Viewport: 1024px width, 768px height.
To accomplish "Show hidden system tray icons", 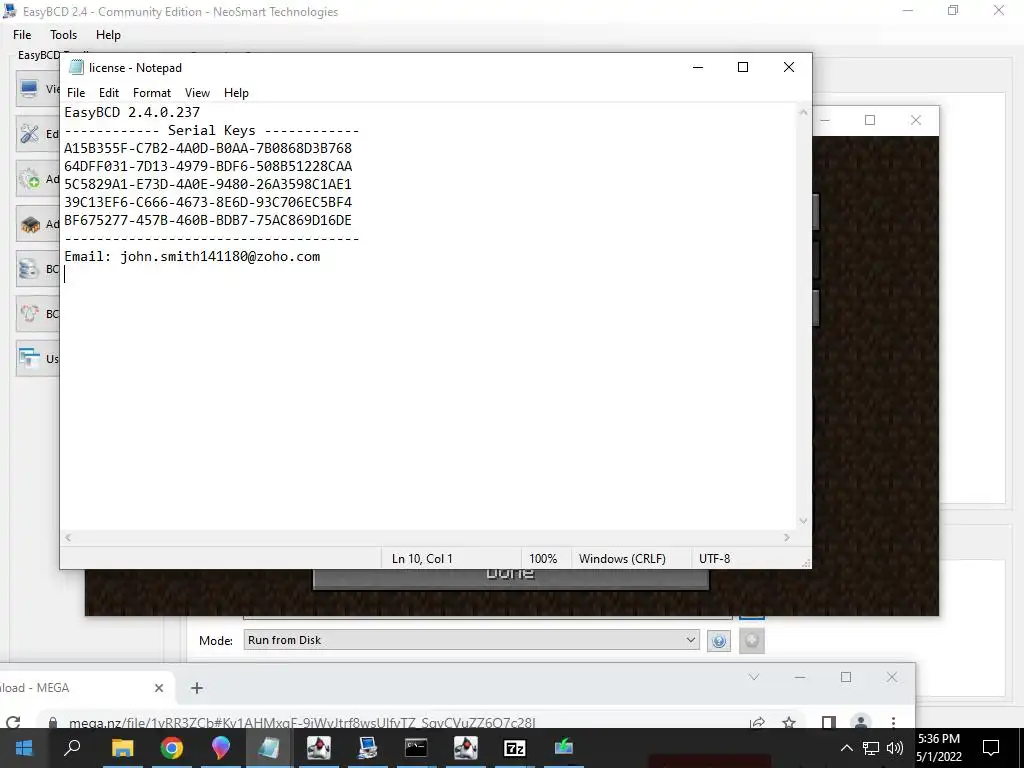I will click(x=846, y=748).
